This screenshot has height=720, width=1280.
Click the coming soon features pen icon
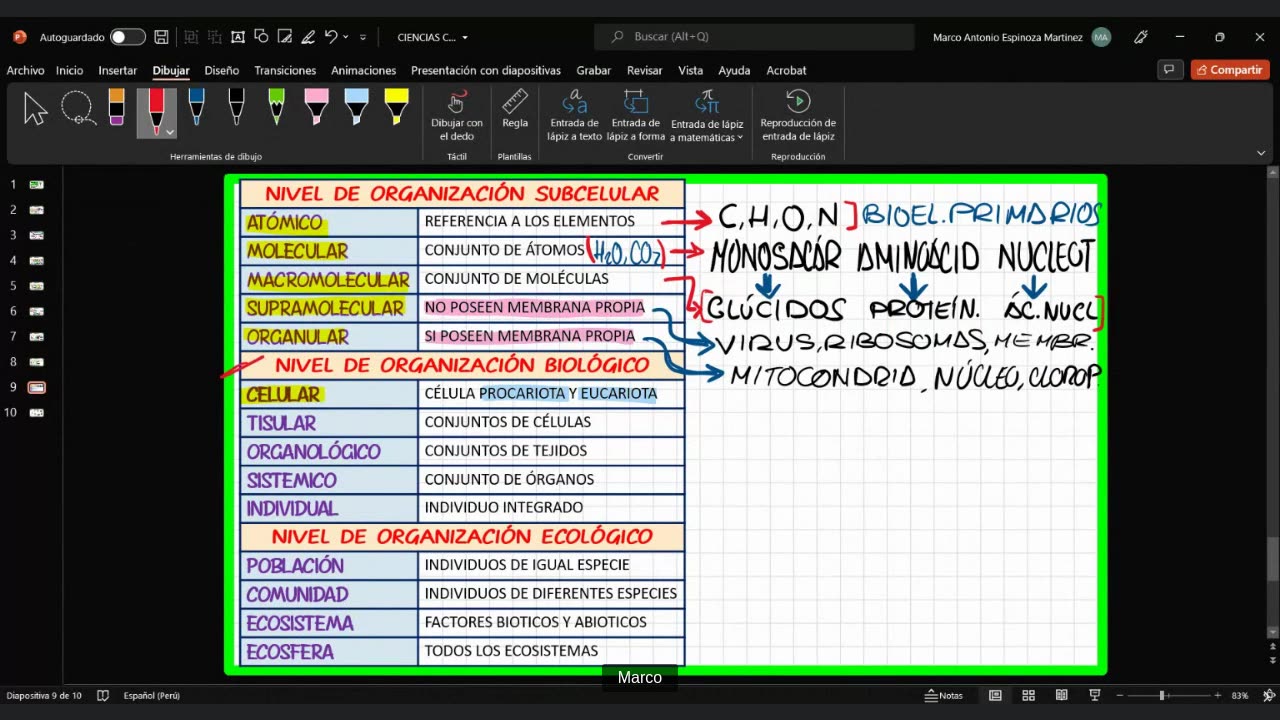pos(1141,37)
